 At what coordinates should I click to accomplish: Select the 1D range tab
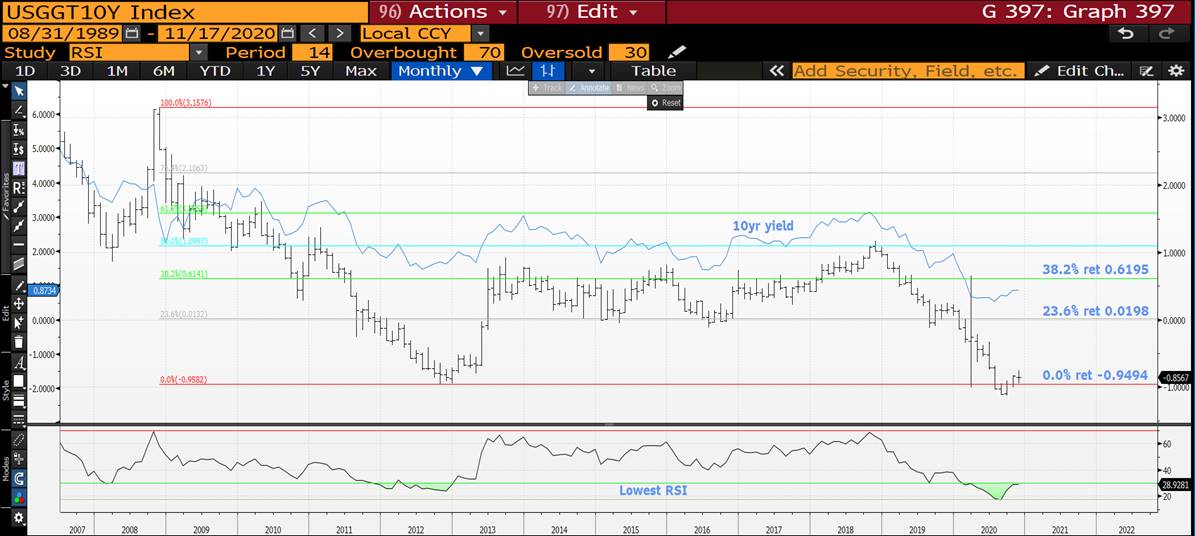pos(26,71)
